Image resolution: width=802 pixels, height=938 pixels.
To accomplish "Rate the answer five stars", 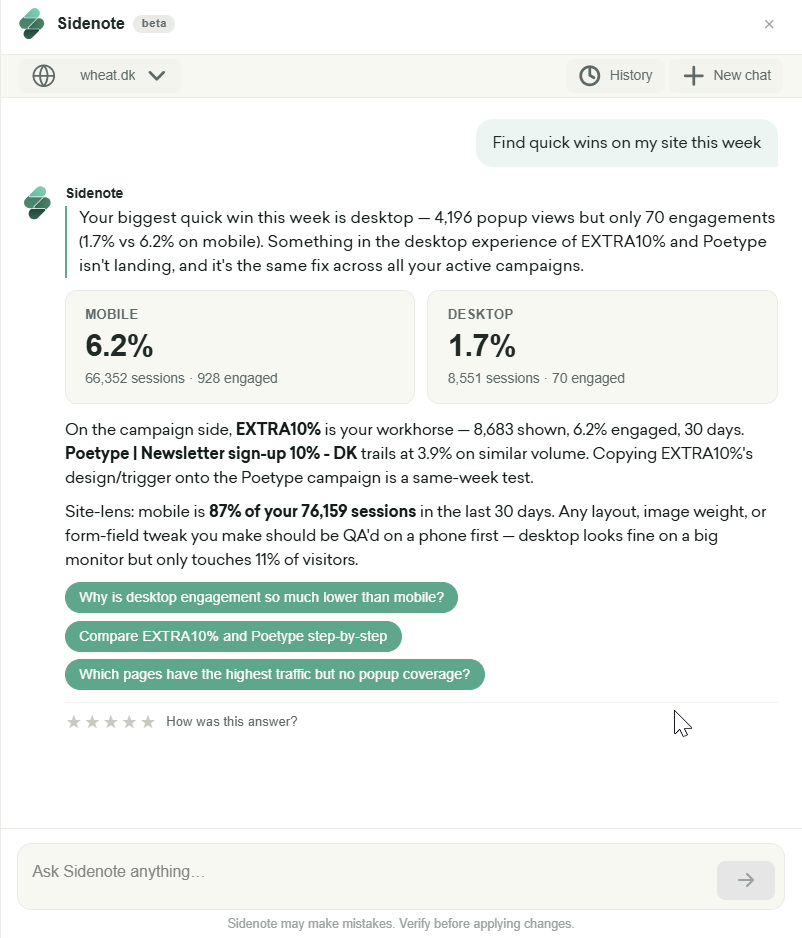I will point(148,722).
